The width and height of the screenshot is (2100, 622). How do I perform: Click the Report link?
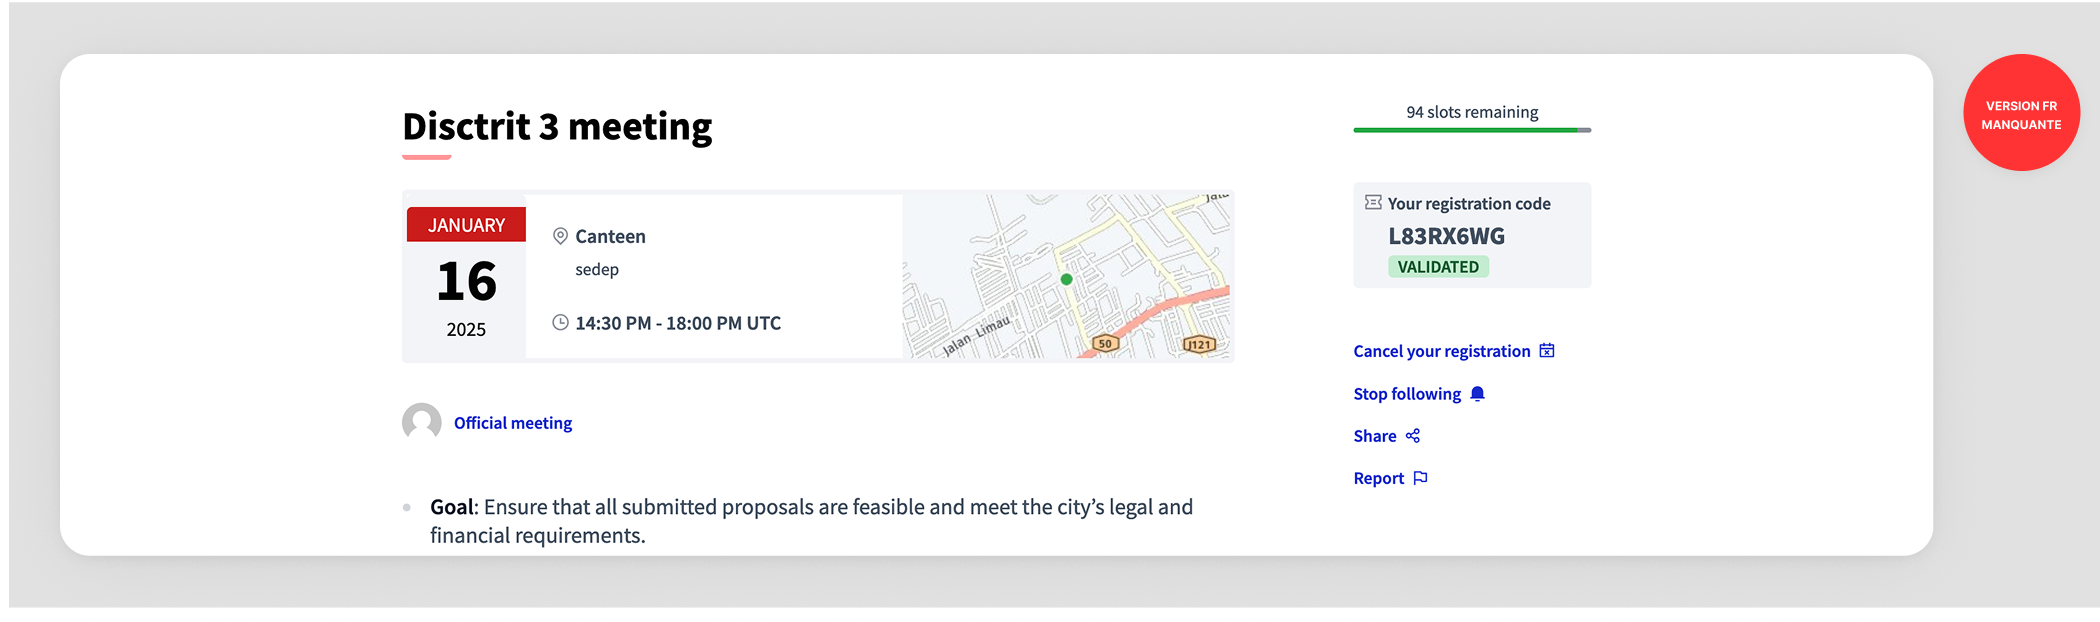tap(1390, 478)
